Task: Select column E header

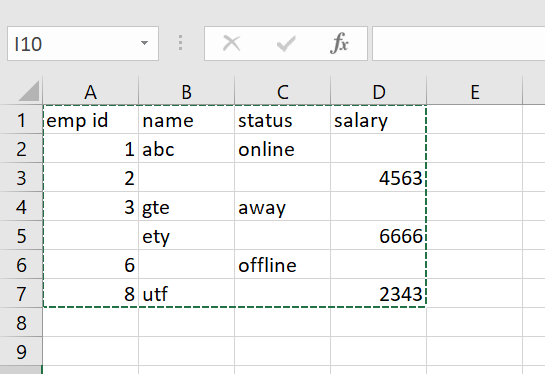Action: pos(474,91)
